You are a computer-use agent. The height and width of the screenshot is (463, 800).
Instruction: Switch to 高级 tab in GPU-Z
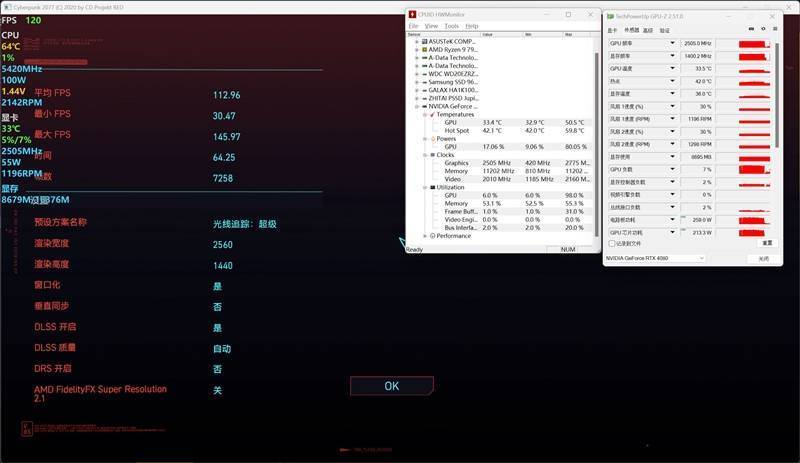tap(648, 31)
